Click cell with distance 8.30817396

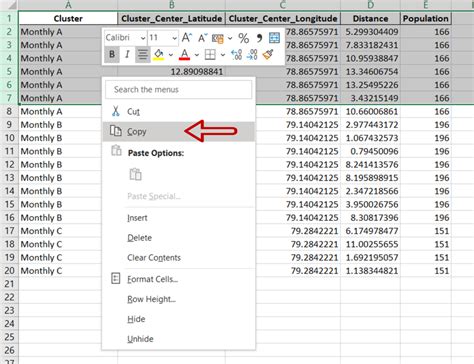[x=370, y=218]
